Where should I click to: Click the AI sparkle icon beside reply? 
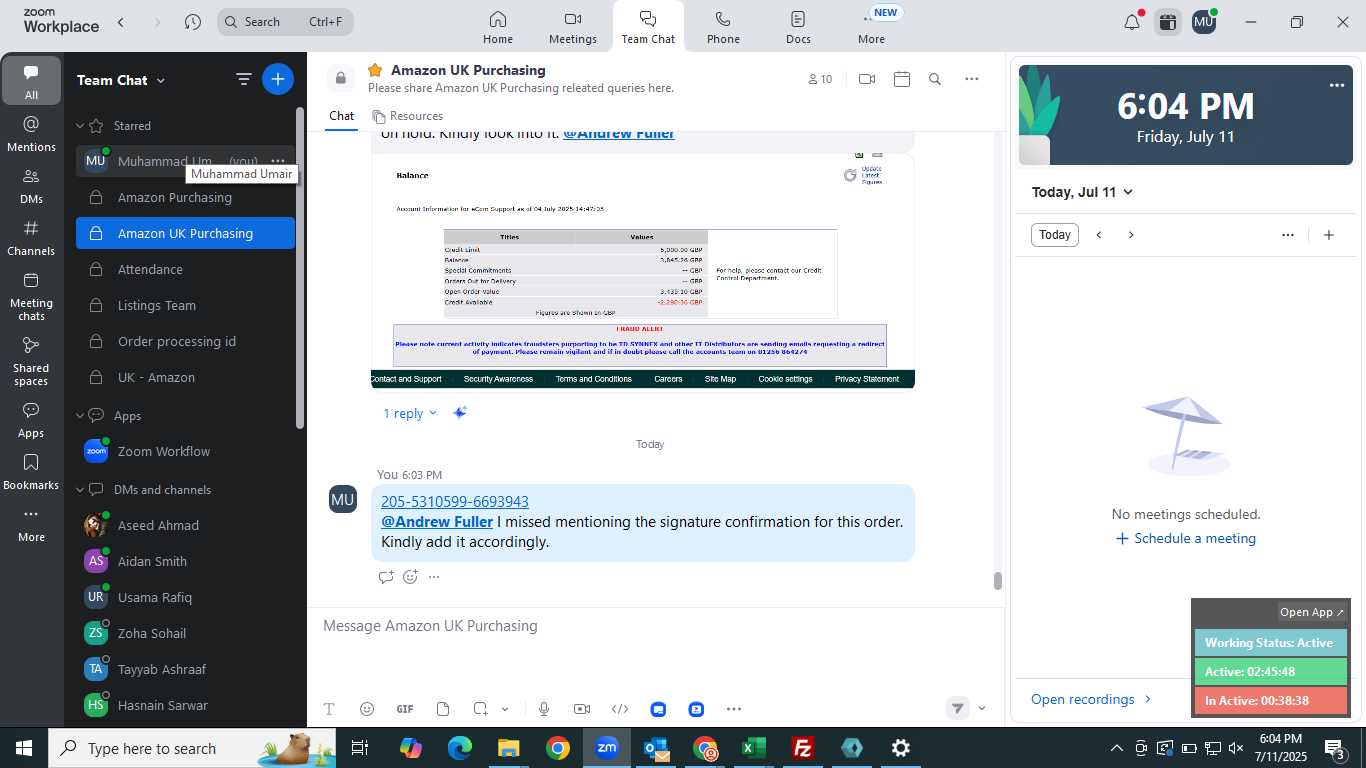point(460,412)
